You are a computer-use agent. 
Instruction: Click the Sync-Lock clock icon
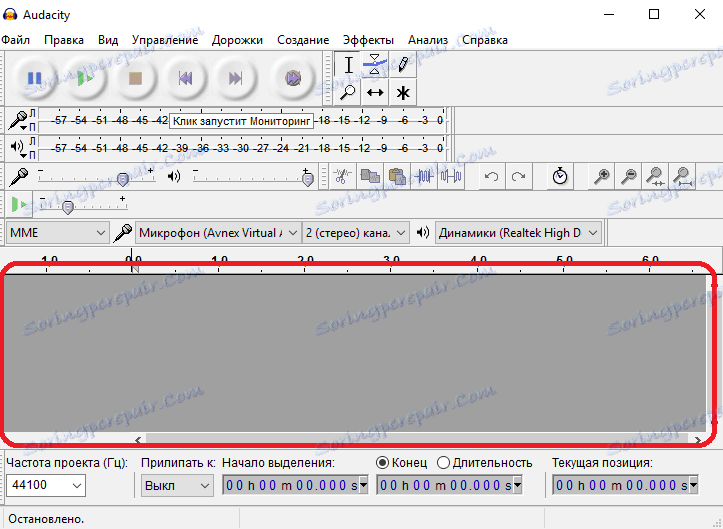click(x=560, y=176)
